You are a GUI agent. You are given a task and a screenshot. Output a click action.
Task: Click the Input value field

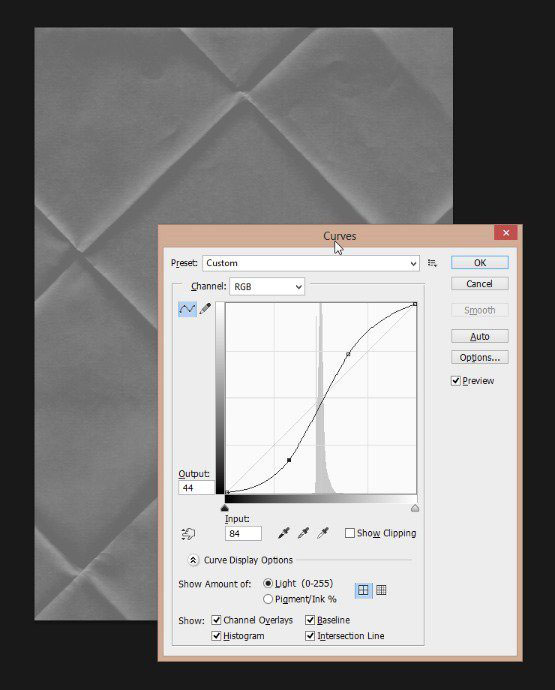pos(243,534)
